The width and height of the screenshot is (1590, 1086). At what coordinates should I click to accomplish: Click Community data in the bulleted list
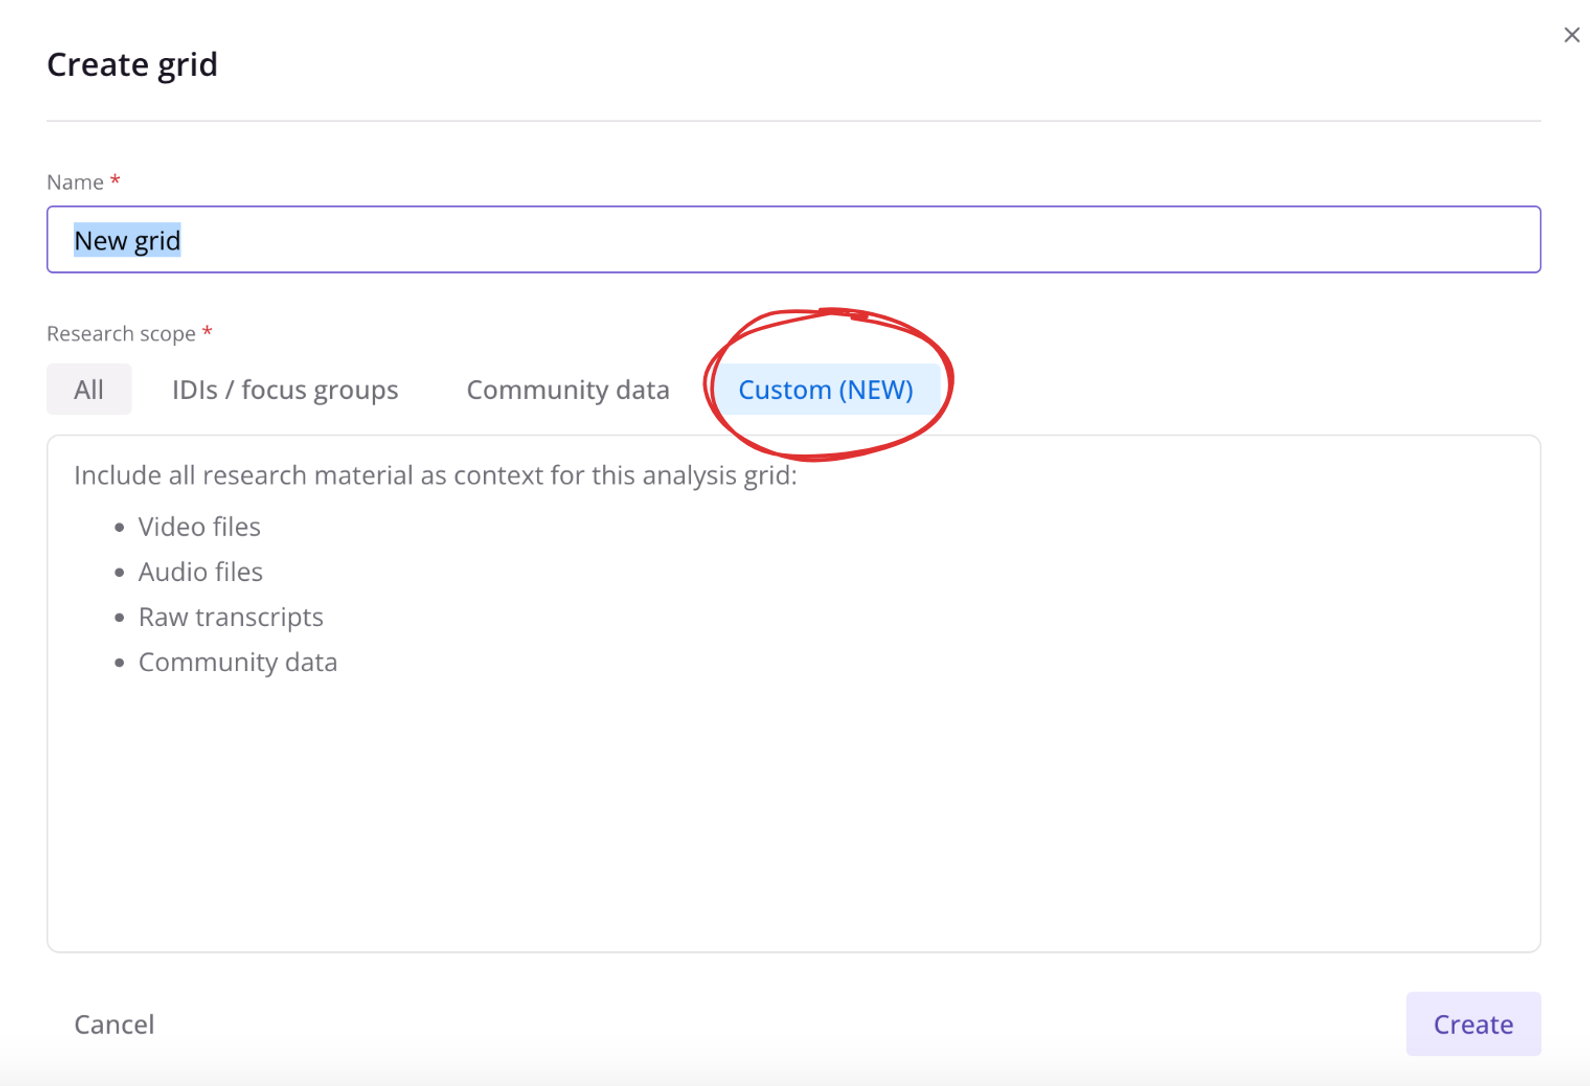[238, 662]
